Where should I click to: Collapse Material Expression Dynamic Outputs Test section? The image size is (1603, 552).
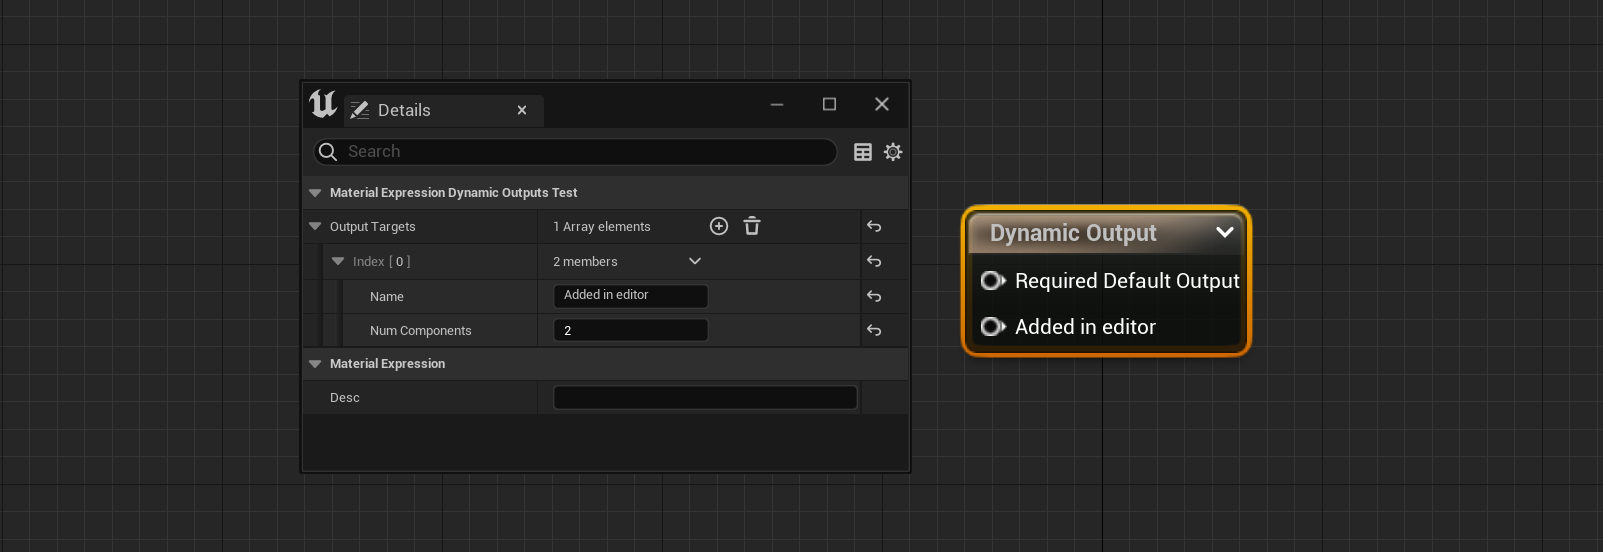315,193
